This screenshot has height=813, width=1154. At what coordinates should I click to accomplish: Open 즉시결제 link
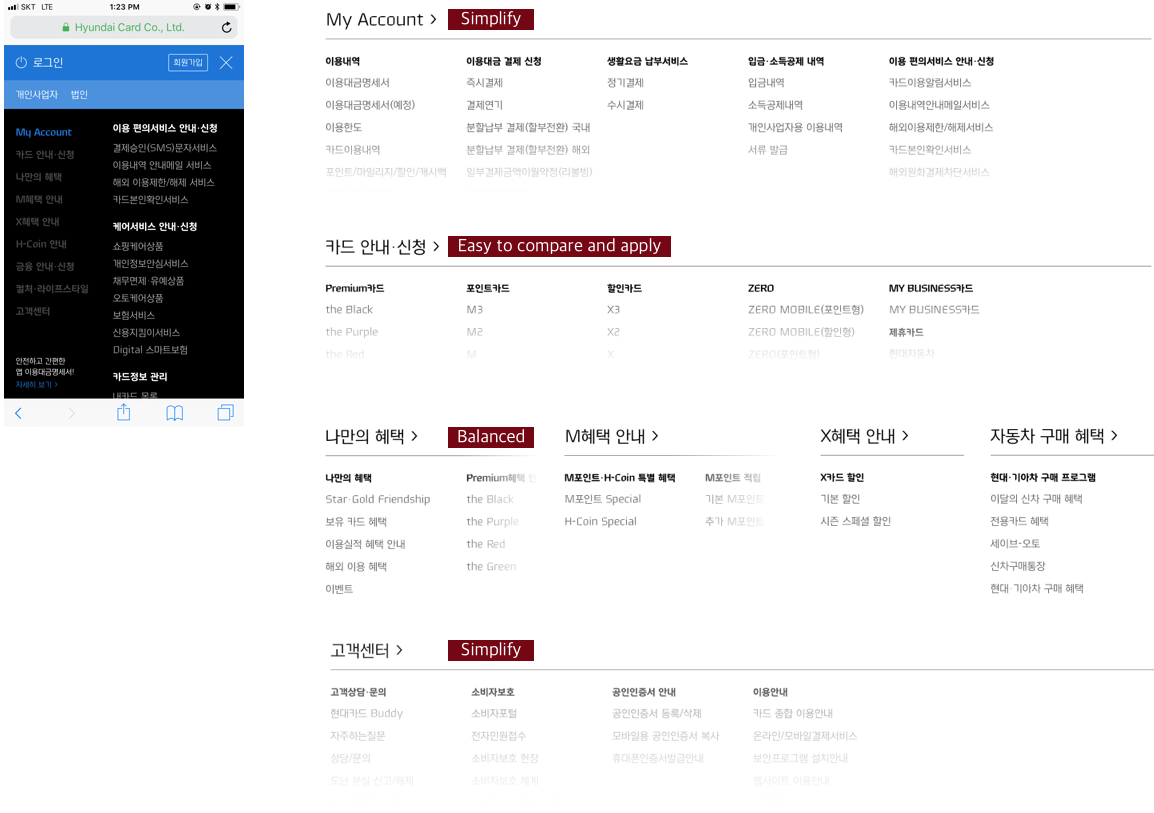[484, 83]
